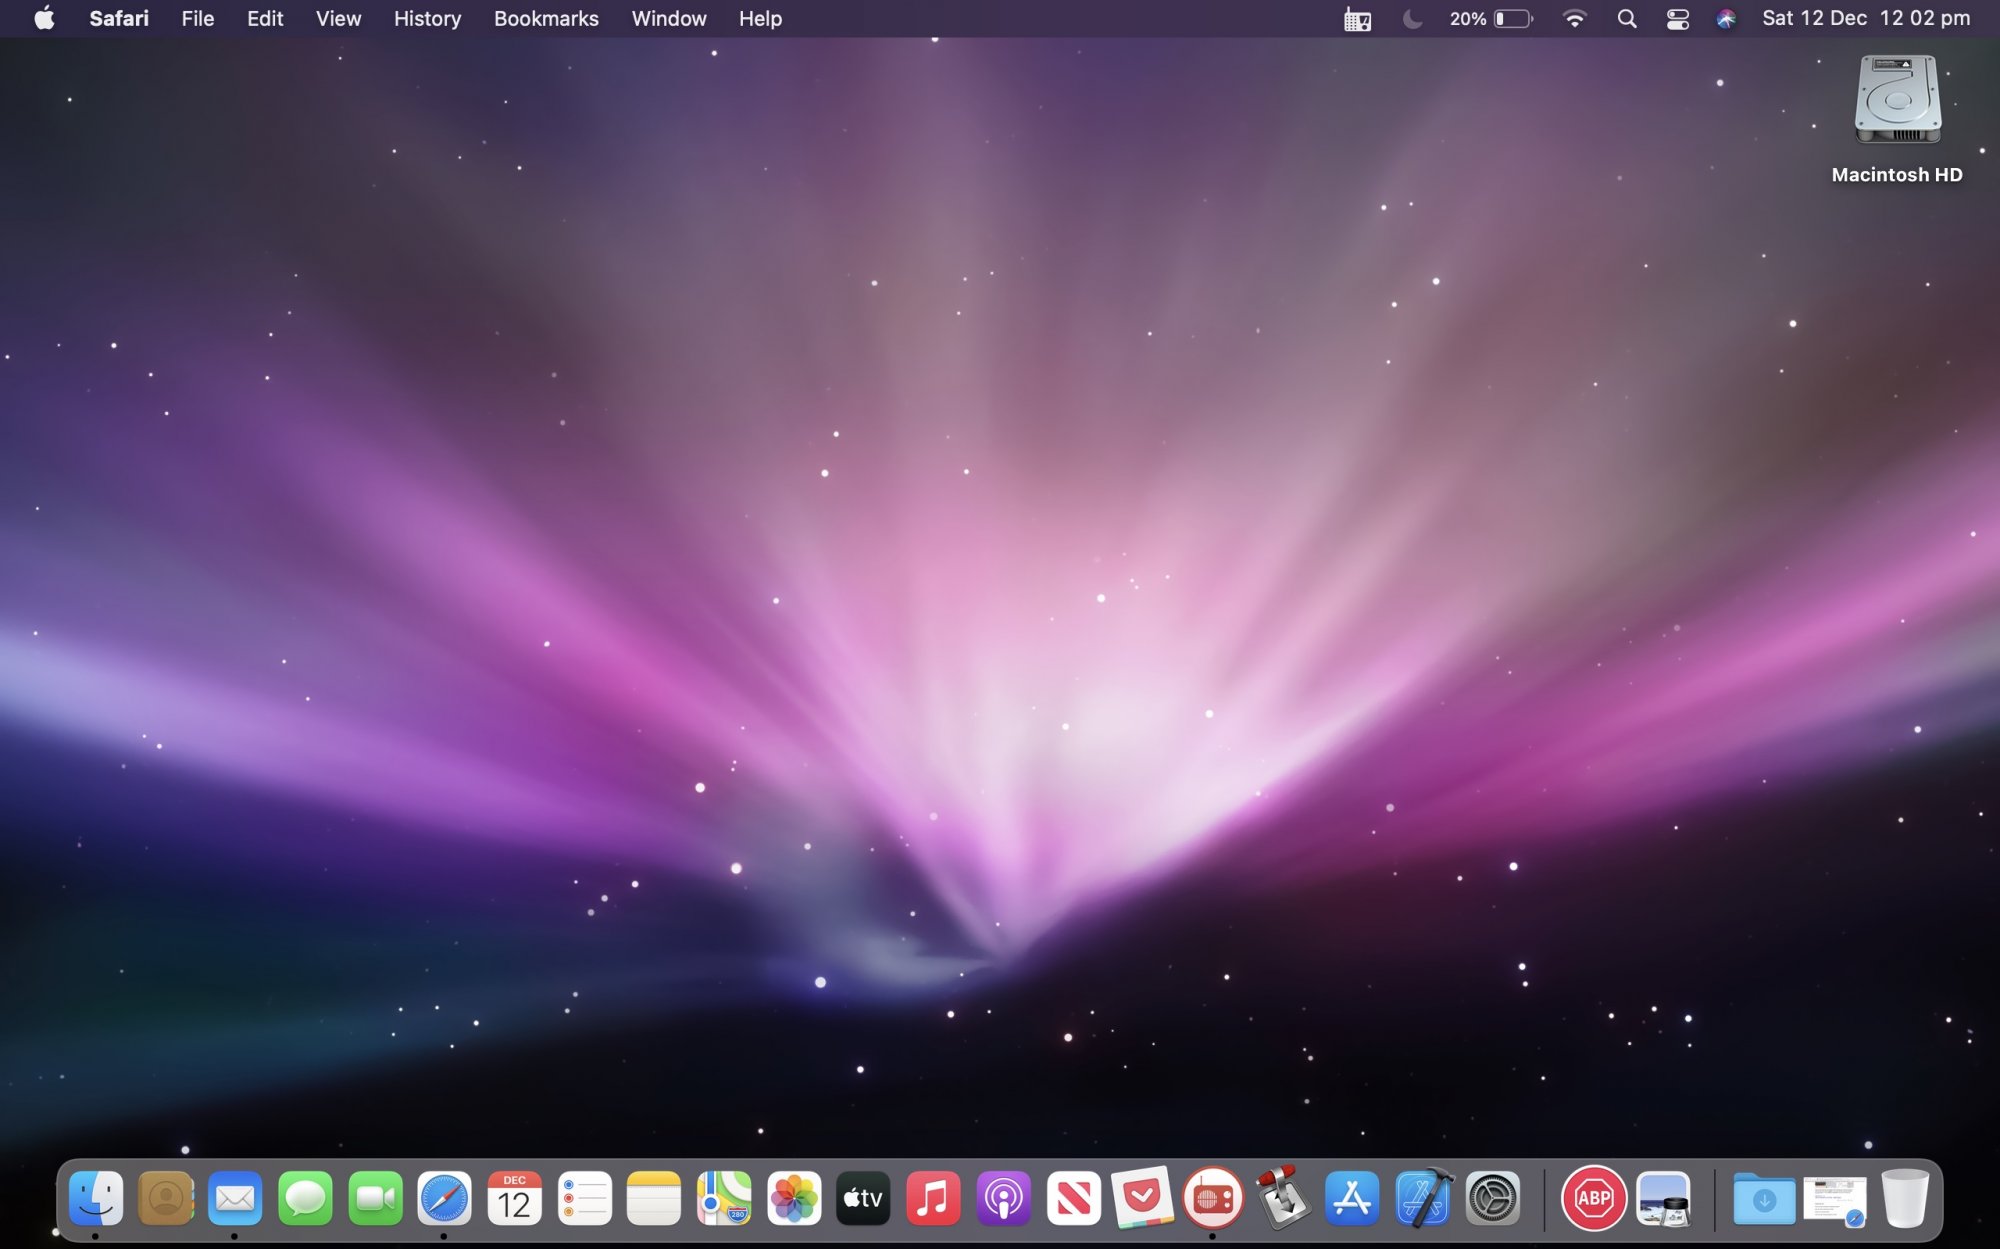Click the date and time clock
Viewport: 2000px width, 1249px height.
[x=1865, y=19]
